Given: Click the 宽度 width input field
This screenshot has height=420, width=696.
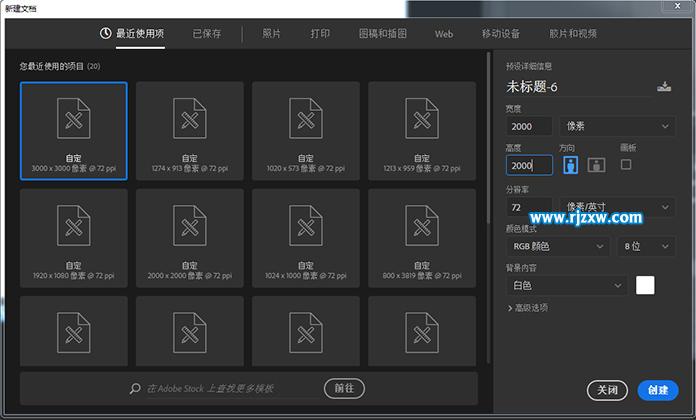Looking at the screenshot, I should [x=529, y=126].
